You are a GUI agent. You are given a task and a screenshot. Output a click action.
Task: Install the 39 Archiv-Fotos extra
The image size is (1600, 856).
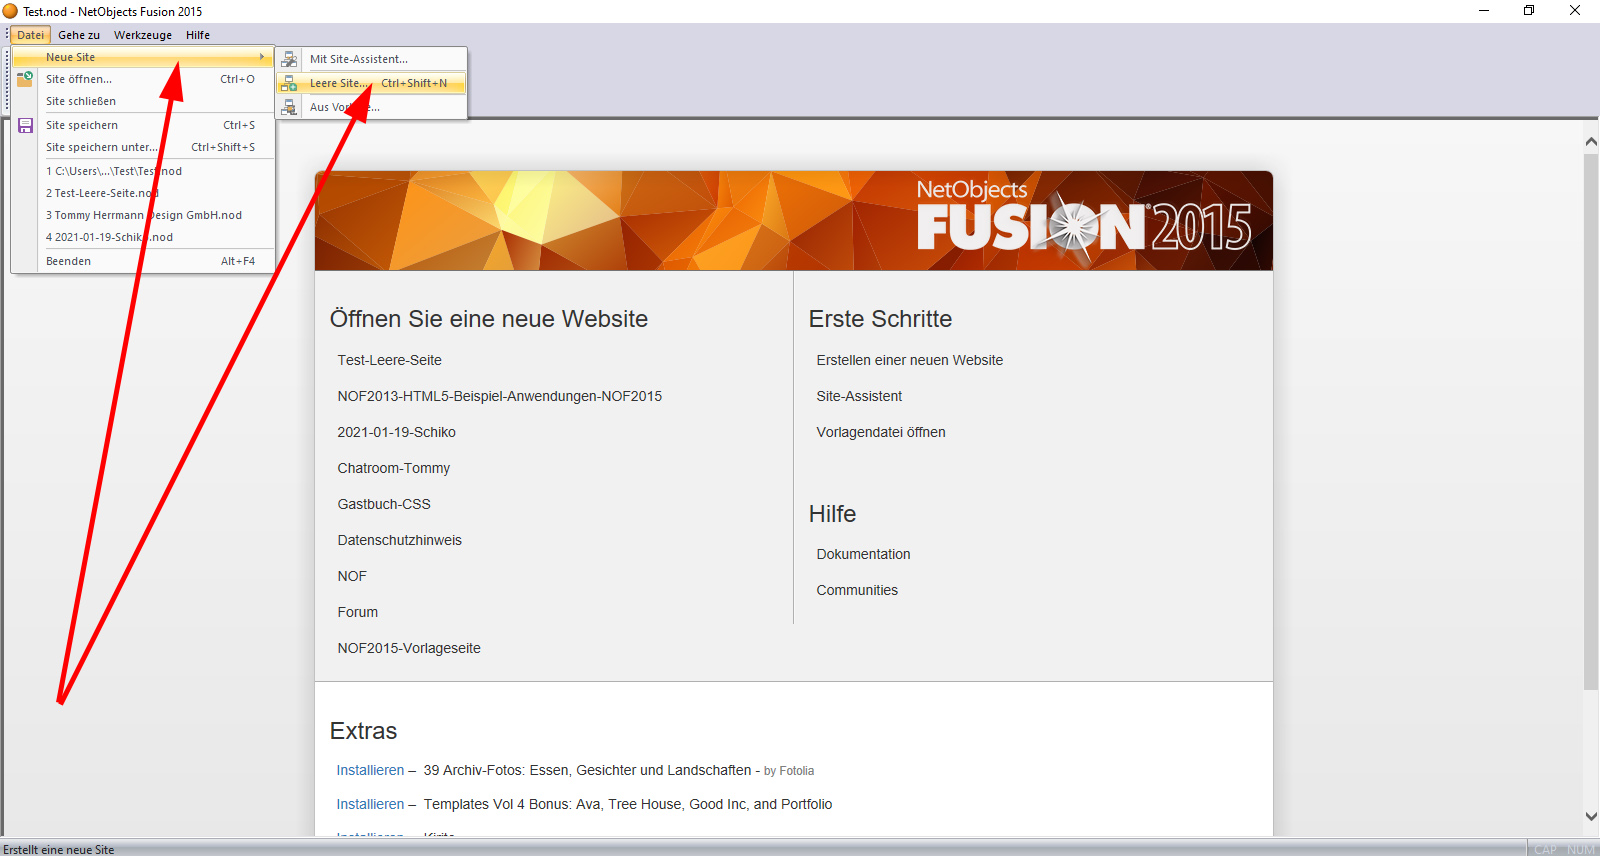[370, 770]
